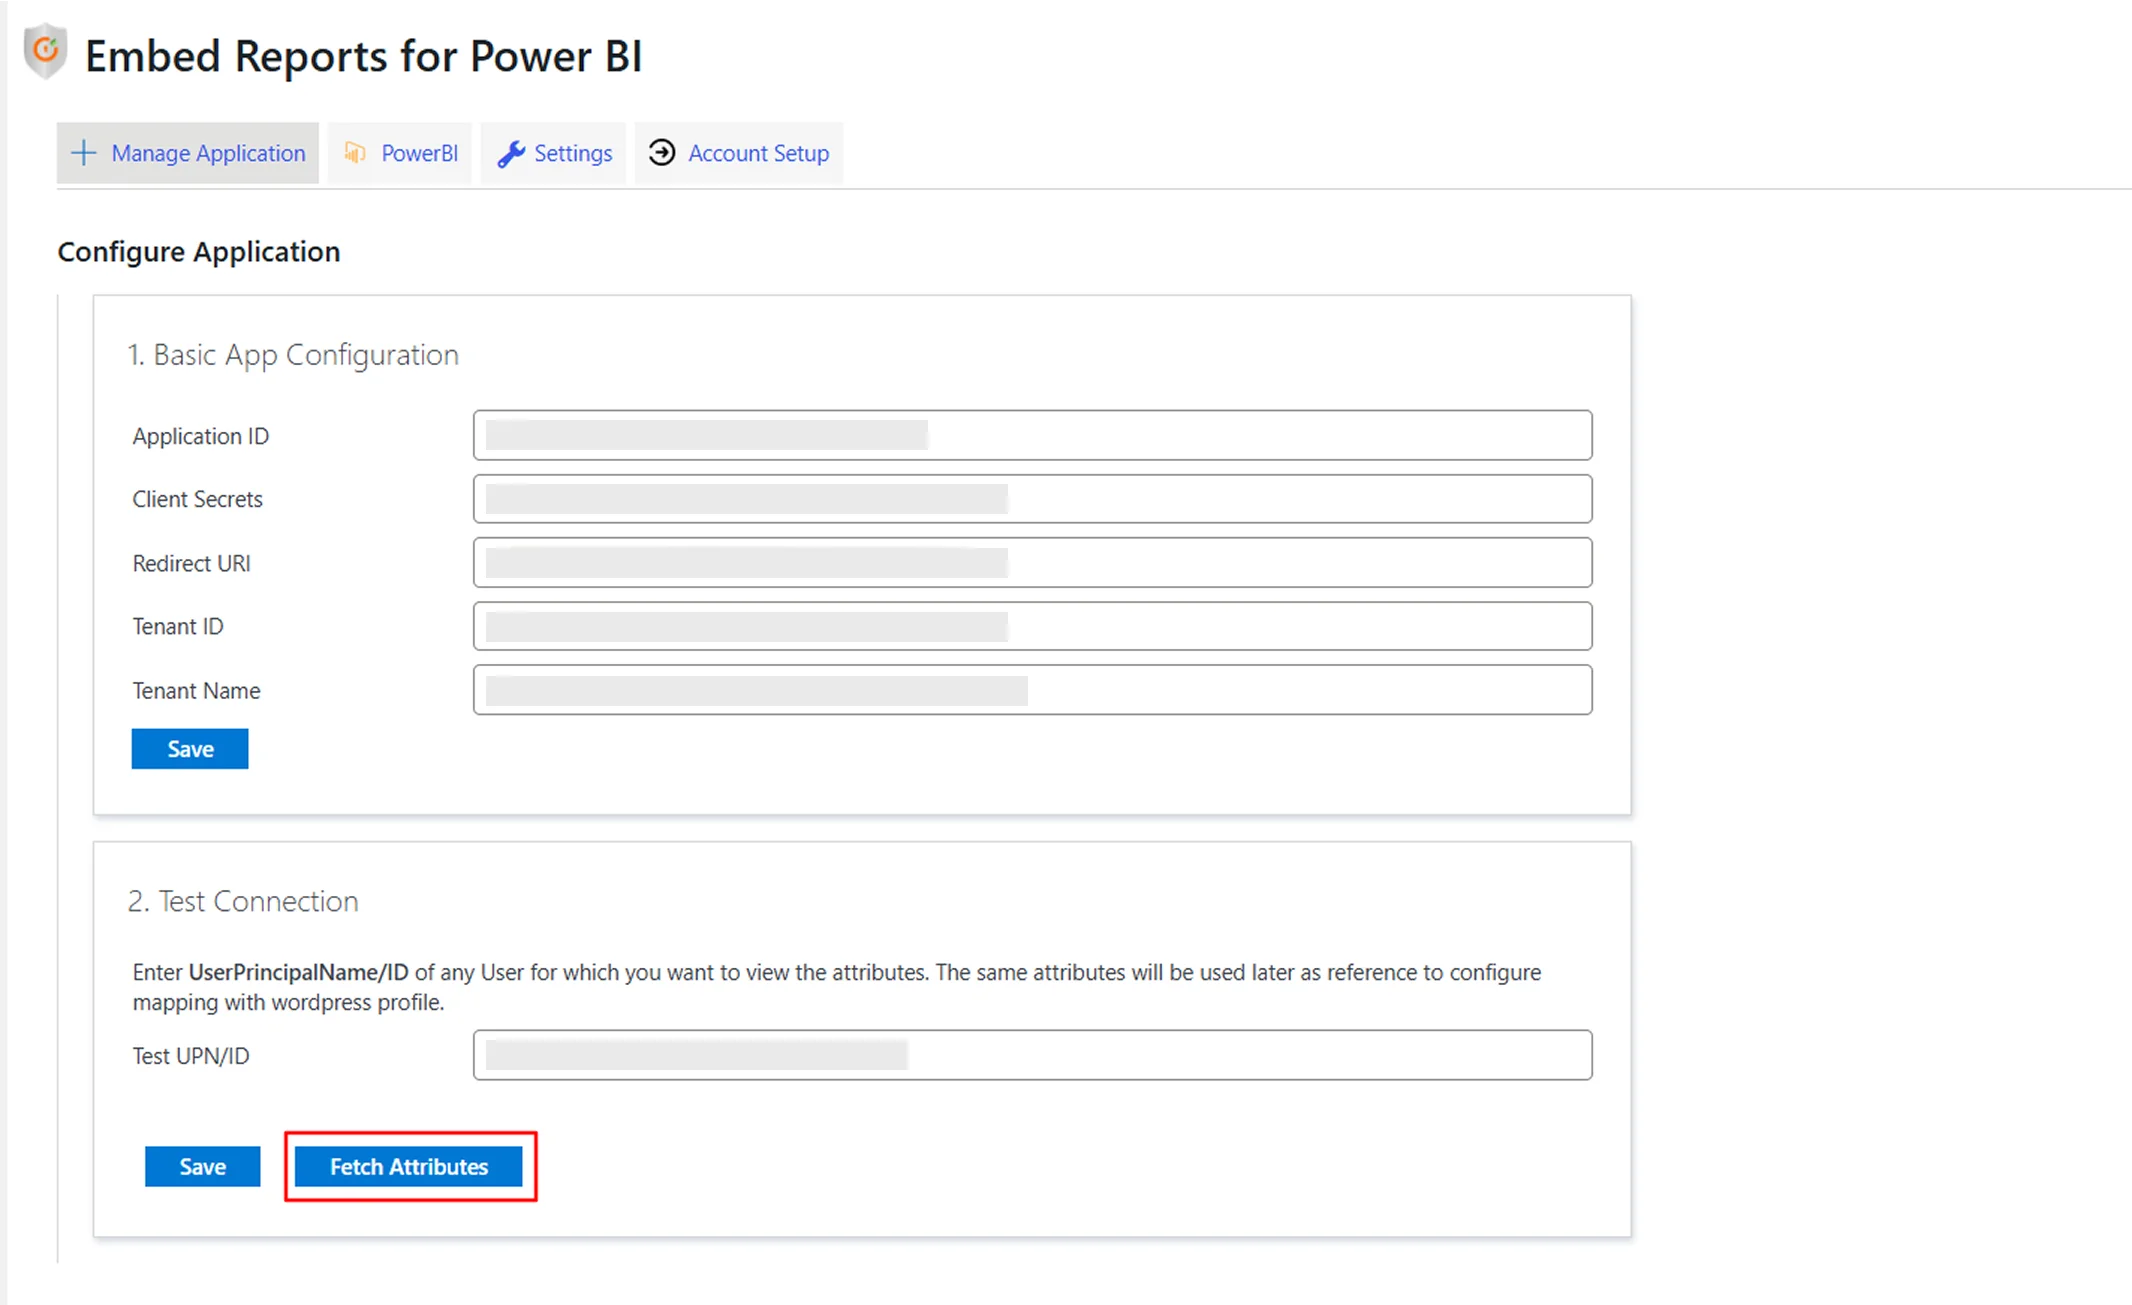Focus the Application ID input field
Image resolution: width=2132 pixels, height=1305 pixels.
click(1033, 435)
